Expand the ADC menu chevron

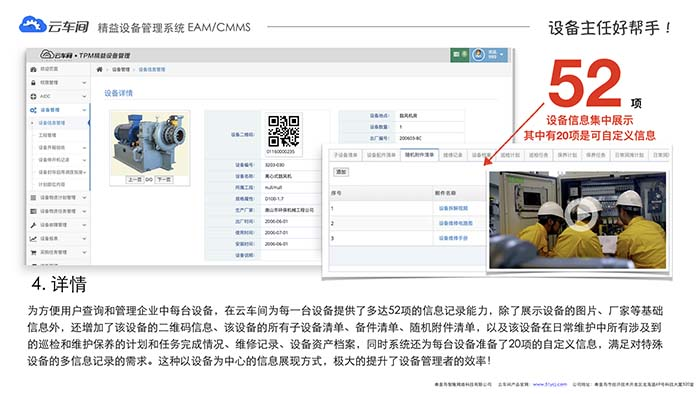click(84, 96)
